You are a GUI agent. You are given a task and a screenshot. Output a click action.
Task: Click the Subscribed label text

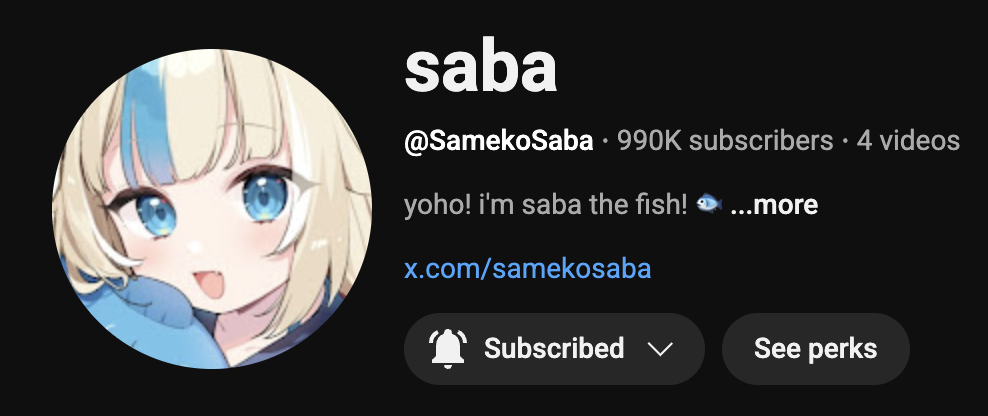pos(554,348)
